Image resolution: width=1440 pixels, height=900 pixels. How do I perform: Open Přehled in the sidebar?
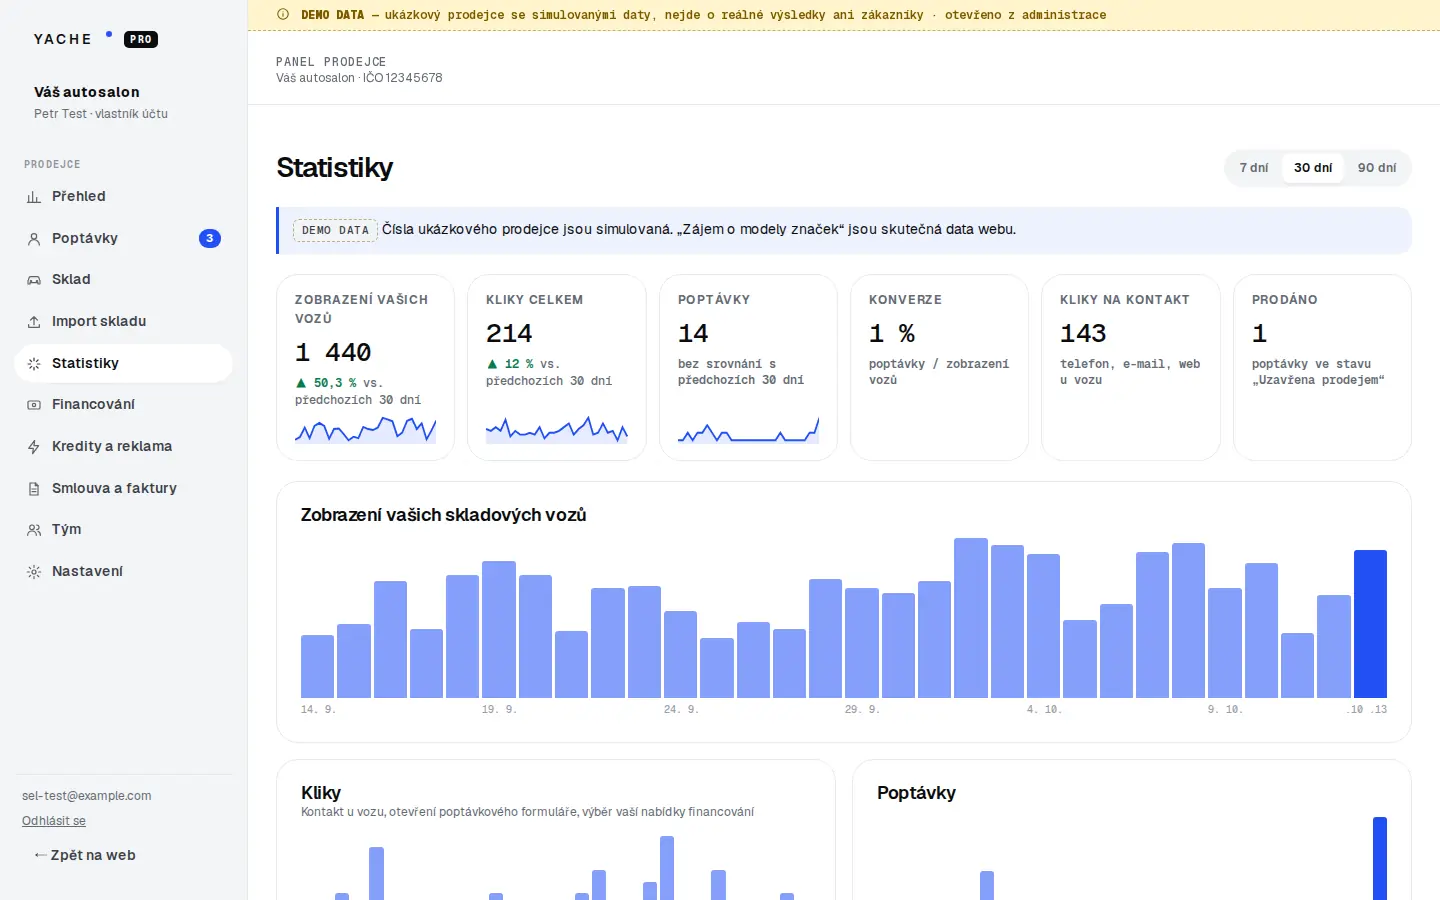coord(123,197)
